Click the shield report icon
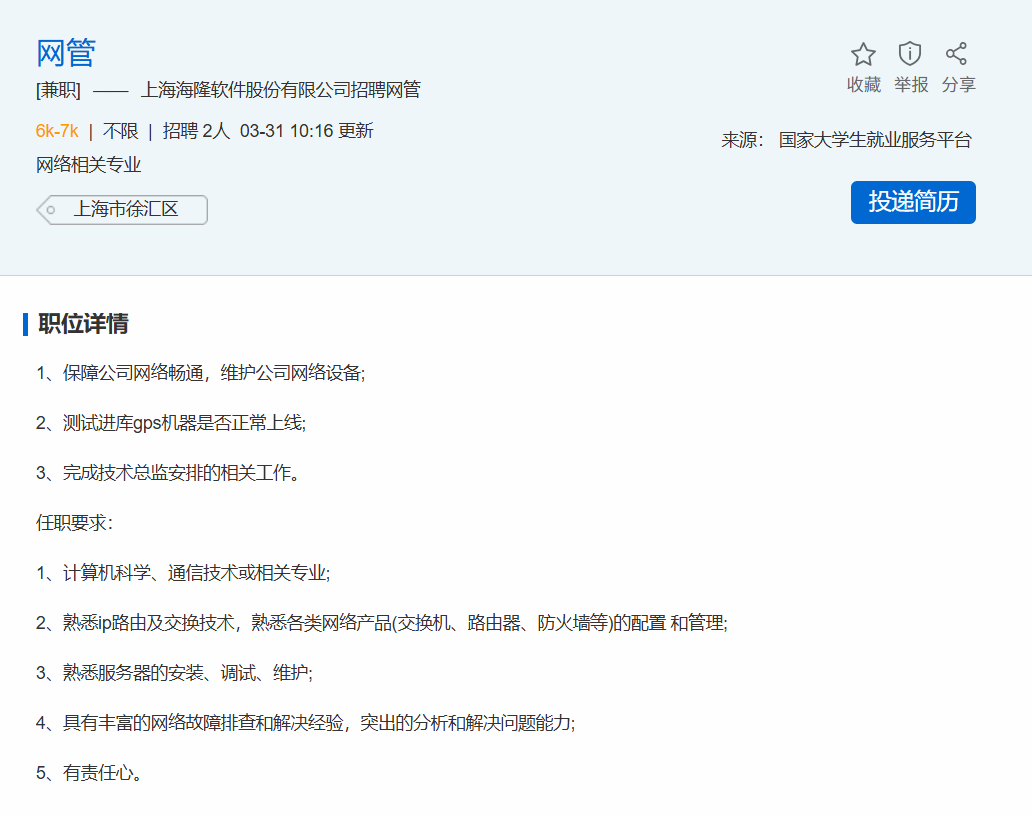This screenshot has width=1032, height=816. [x=910, y=54]
